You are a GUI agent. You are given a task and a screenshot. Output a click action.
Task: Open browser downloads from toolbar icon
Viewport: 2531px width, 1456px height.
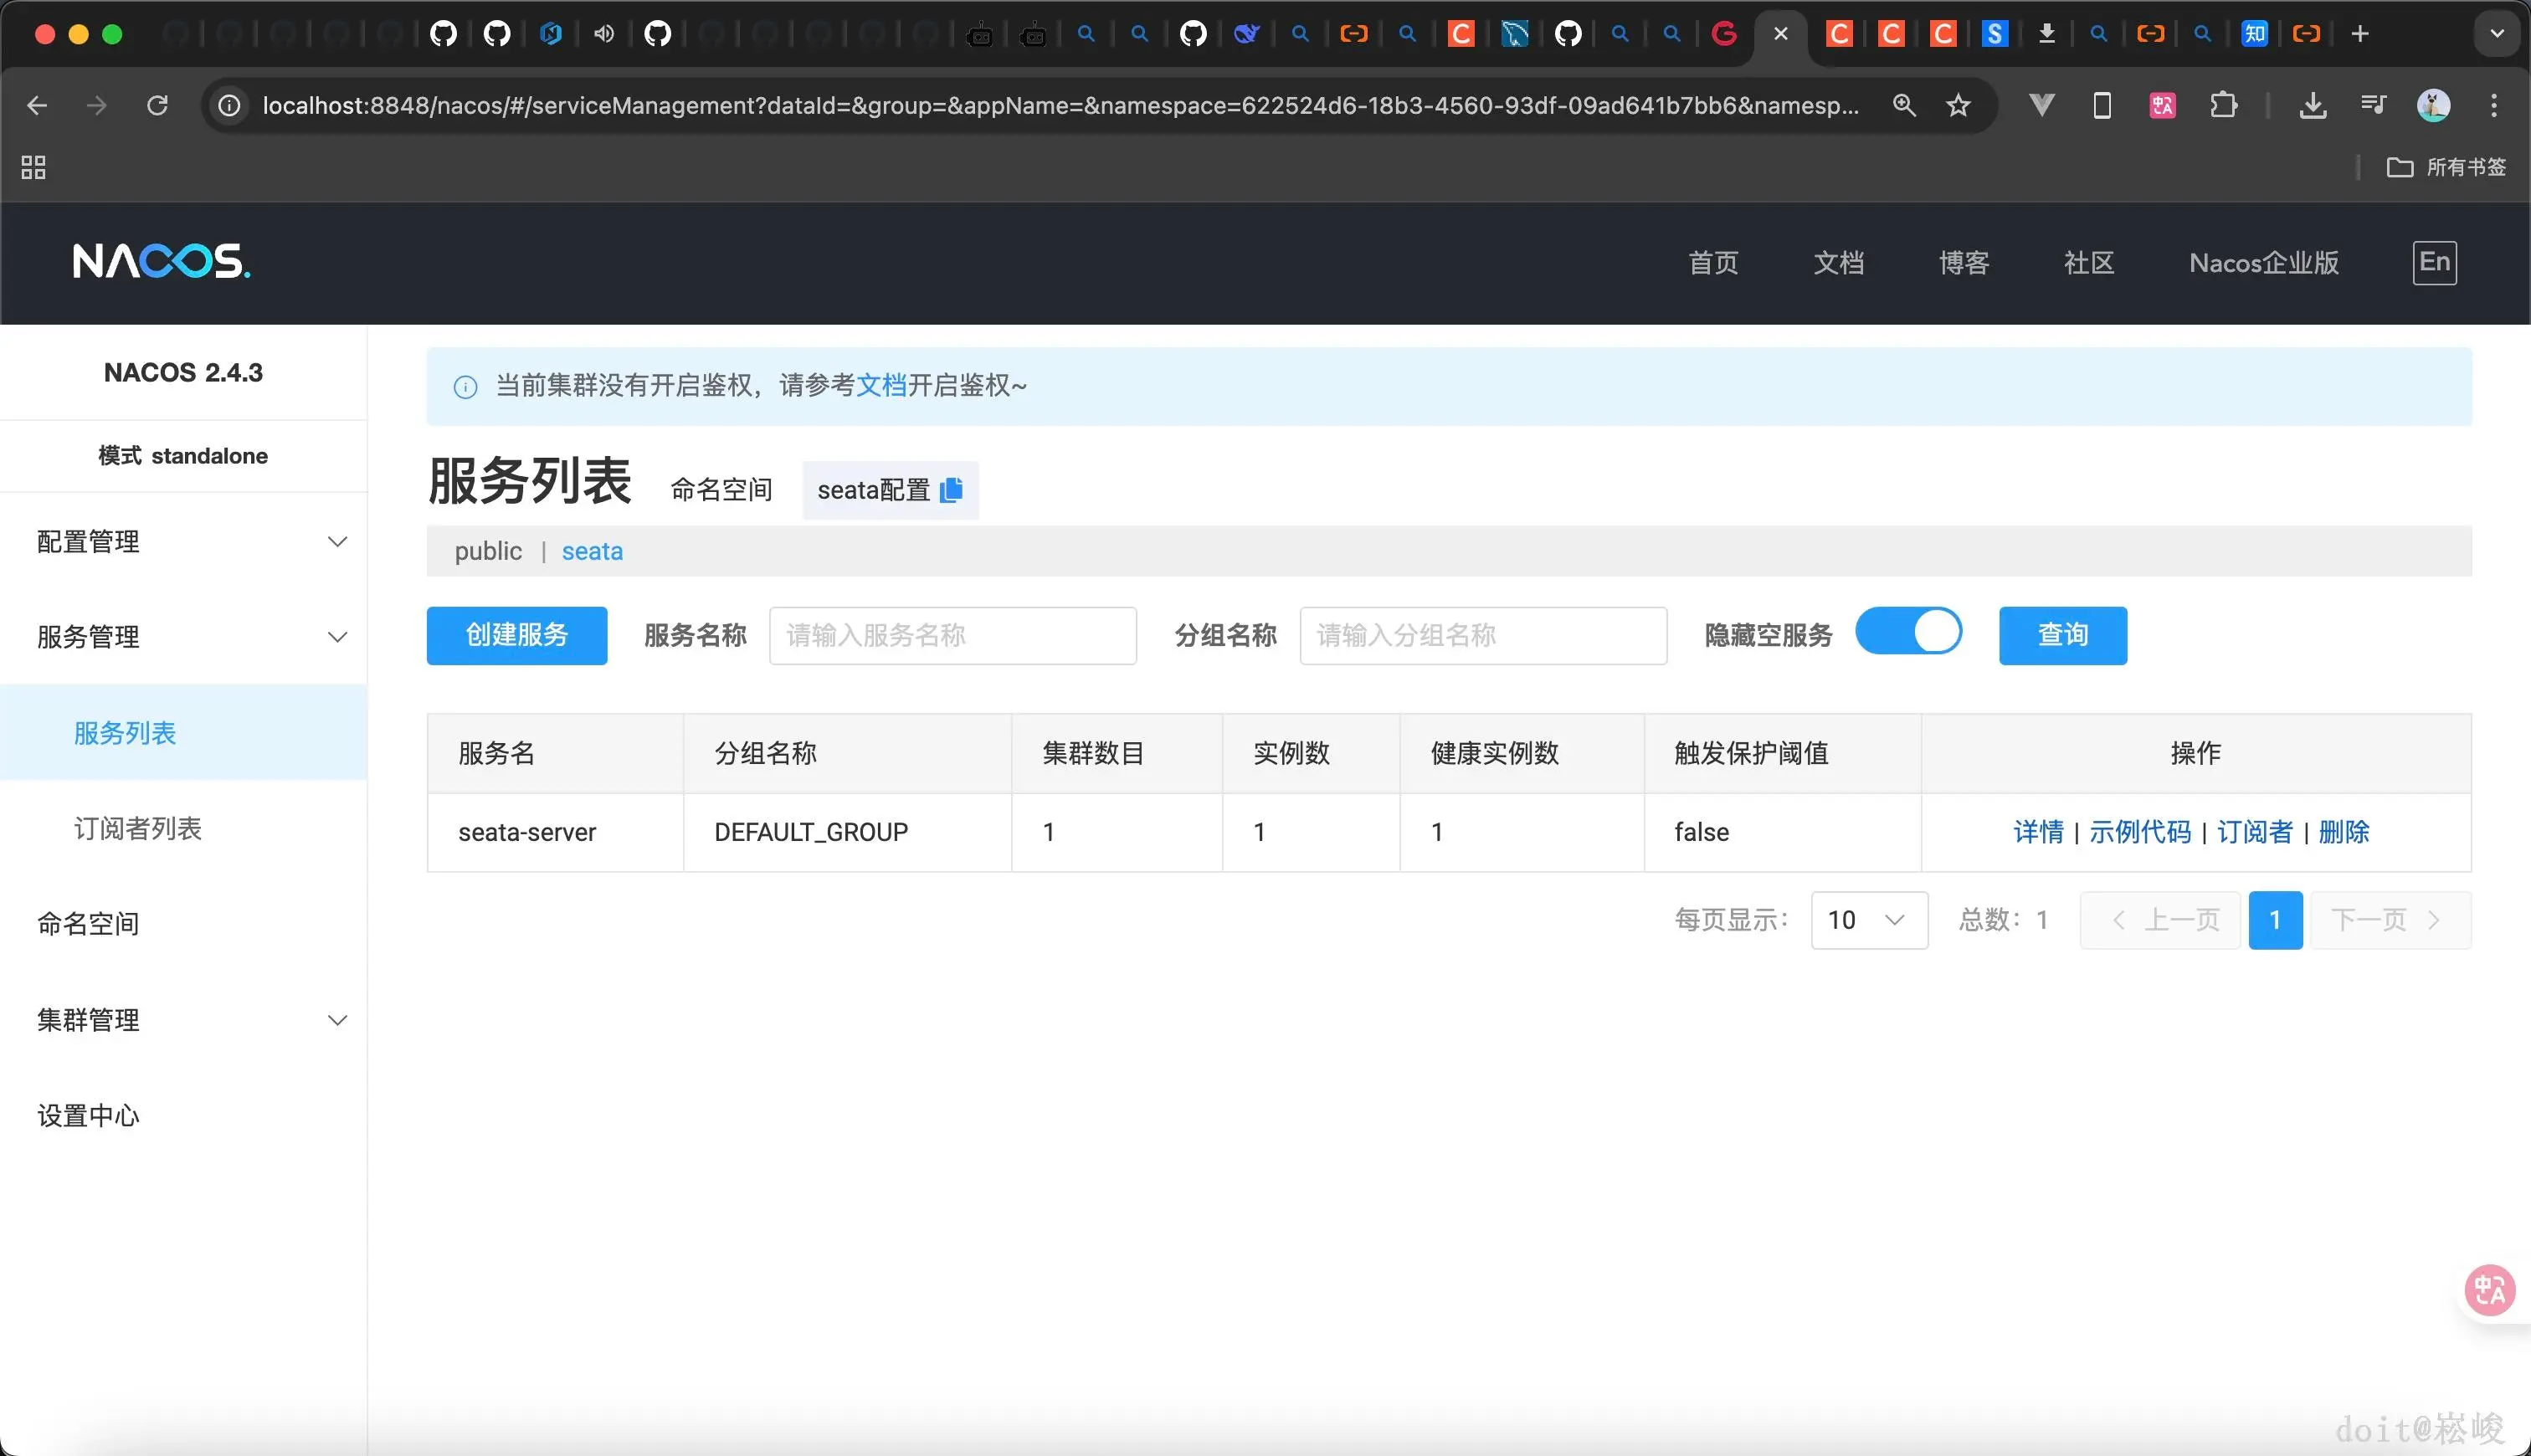click(x=2312, y=105)
